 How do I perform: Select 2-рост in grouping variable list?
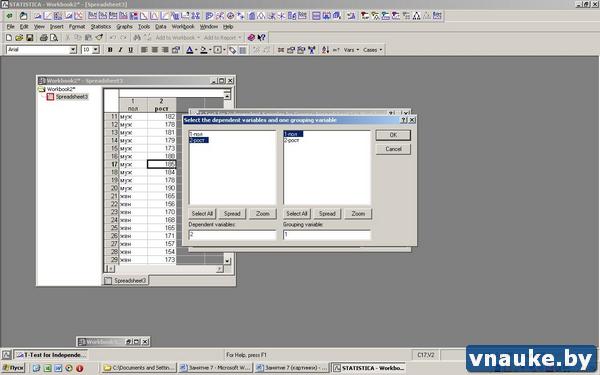coord(292,140)
